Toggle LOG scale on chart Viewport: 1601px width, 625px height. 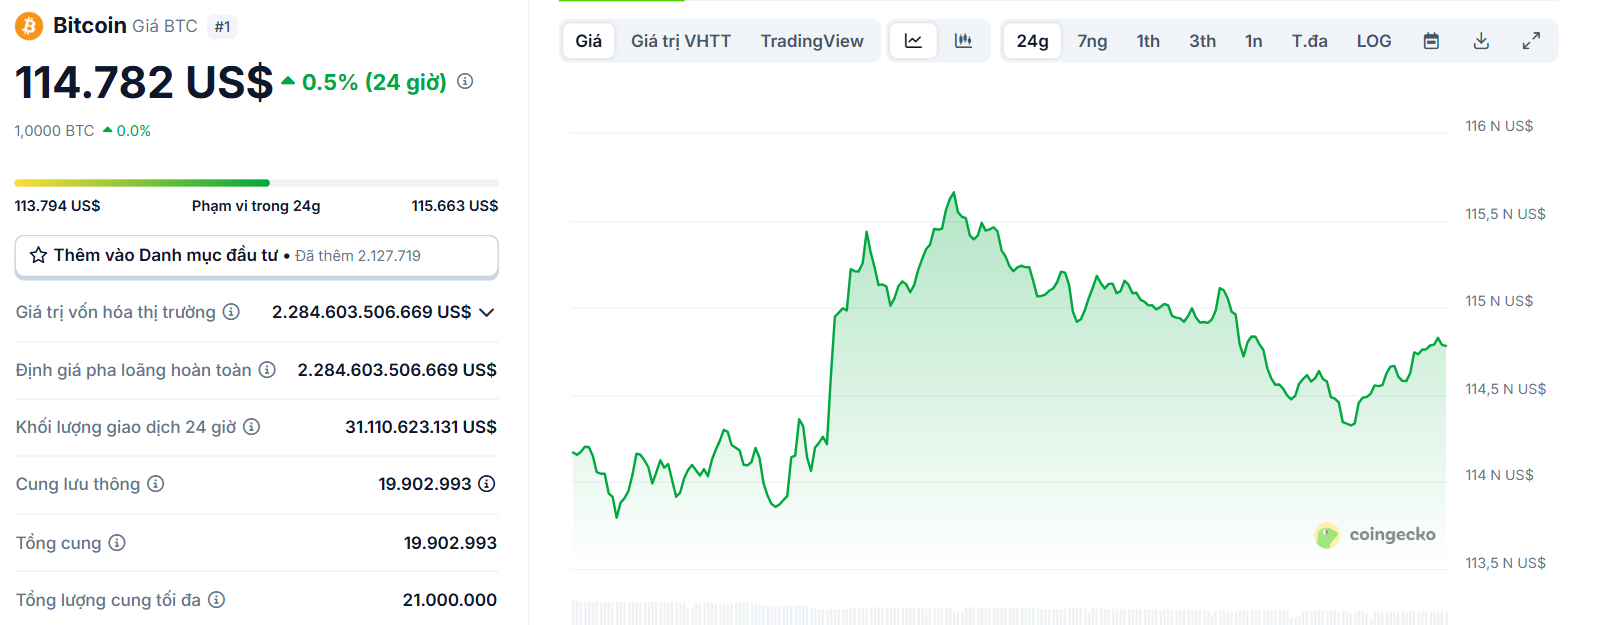1374,41
